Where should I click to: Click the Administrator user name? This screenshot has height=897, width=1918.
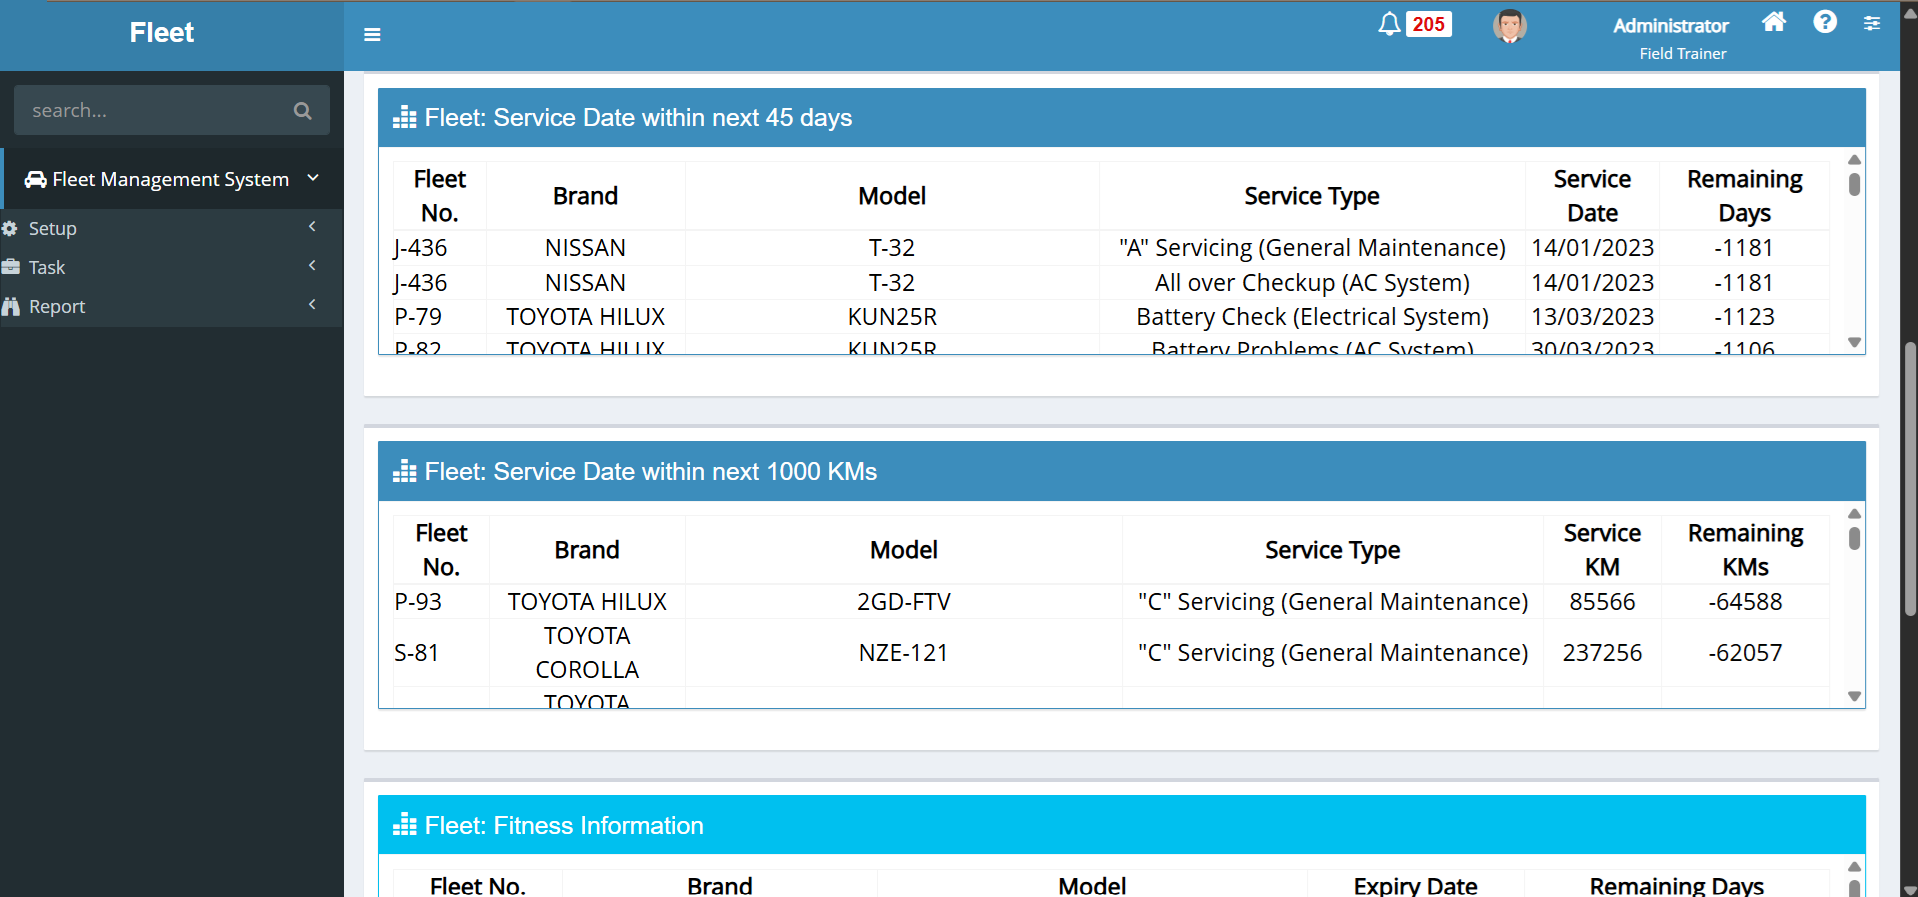click(1670, 26)
